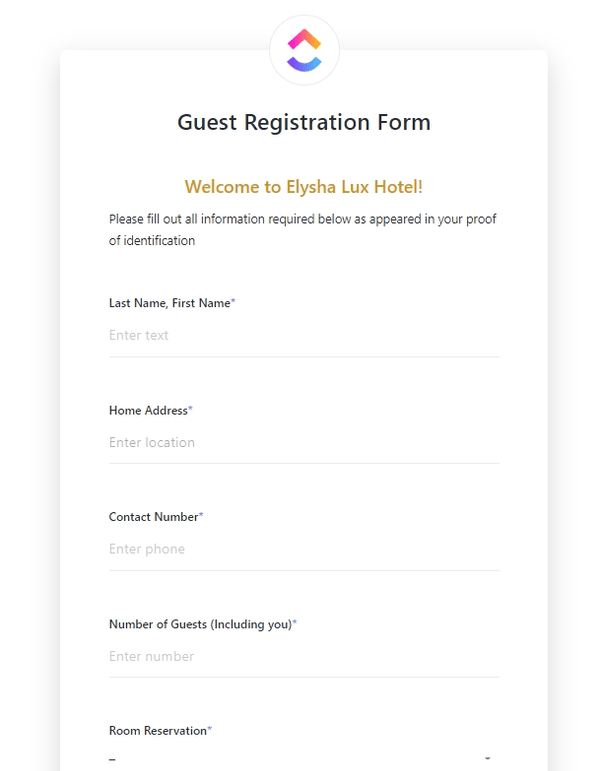This screenshot has width=600, height=771.
Task: Focus the Contact Number phone field
Action: tap(304, 549)
